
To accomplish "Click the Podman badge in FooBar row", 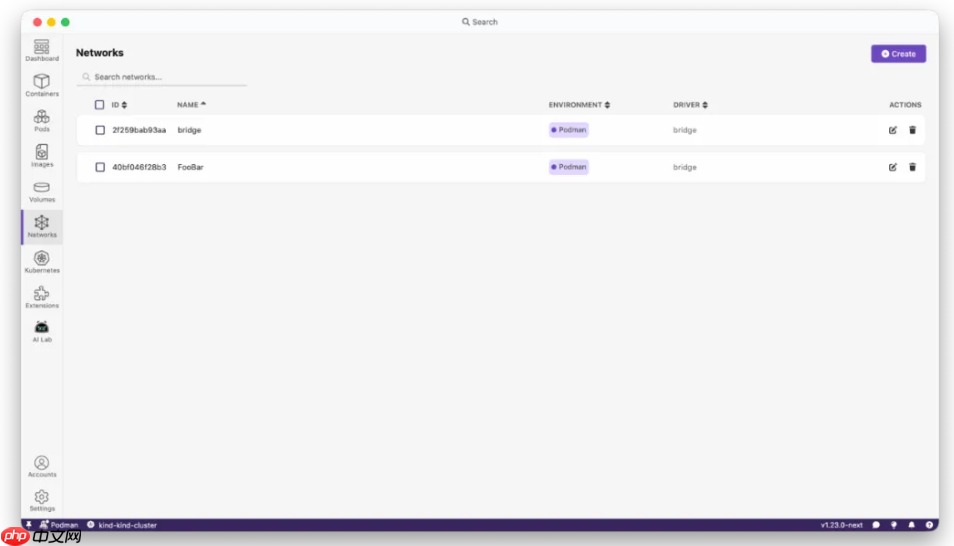I will 568,167.
